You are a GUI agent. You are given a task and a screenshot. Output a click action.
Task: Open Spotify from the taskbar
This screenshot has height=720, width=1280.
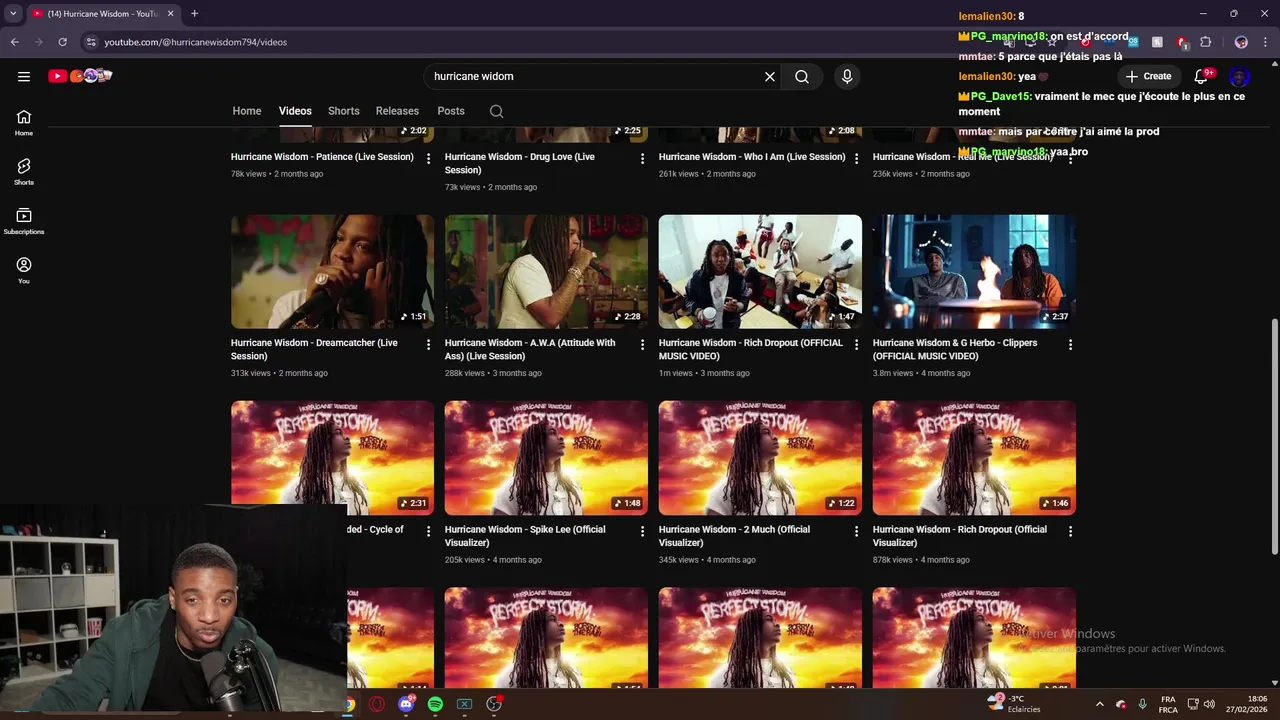pyautogui.click(x=435, y=704)
